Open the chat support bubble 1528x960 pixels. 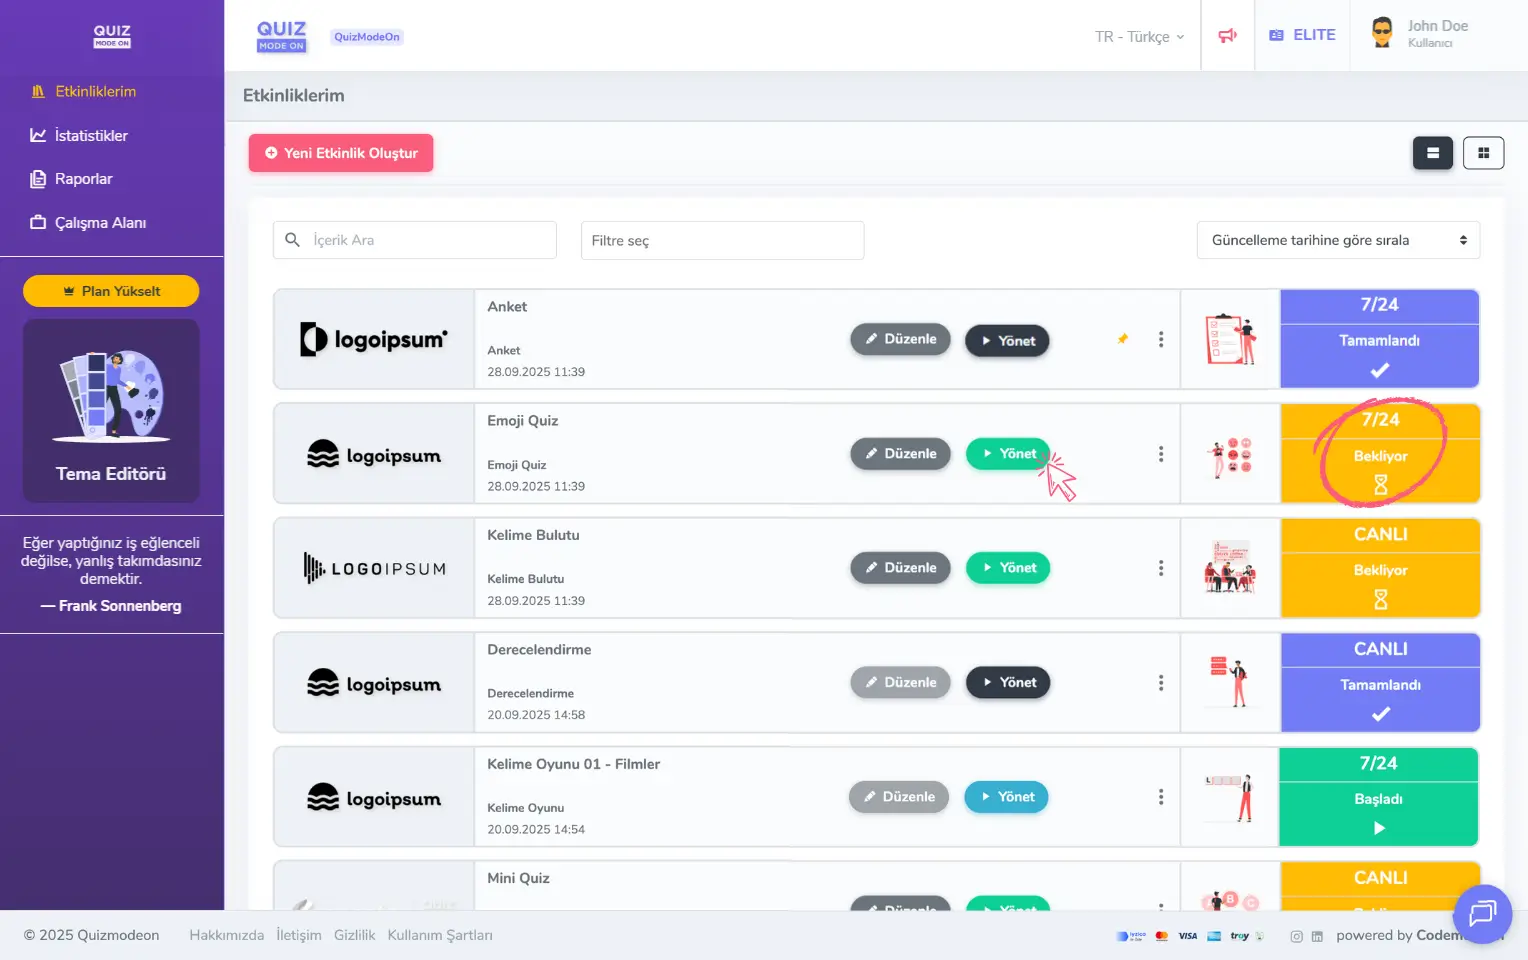point(1482,913)
